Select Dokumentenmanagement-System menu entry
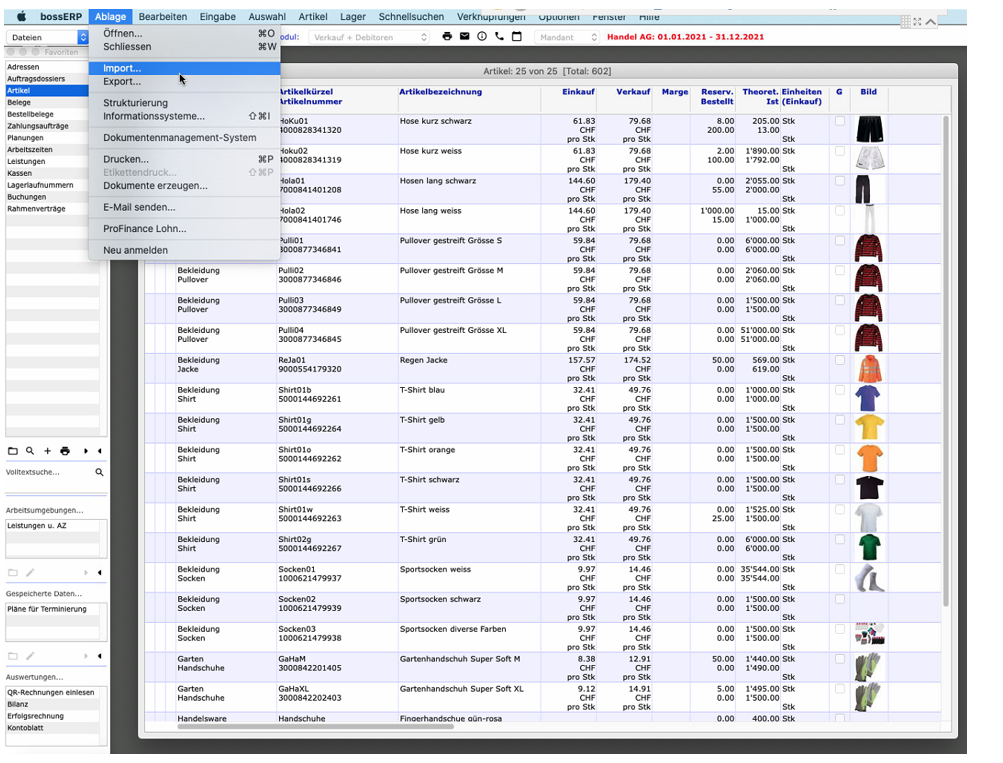Viewport: 1003px width, 763px height. (x=179, y=138)
